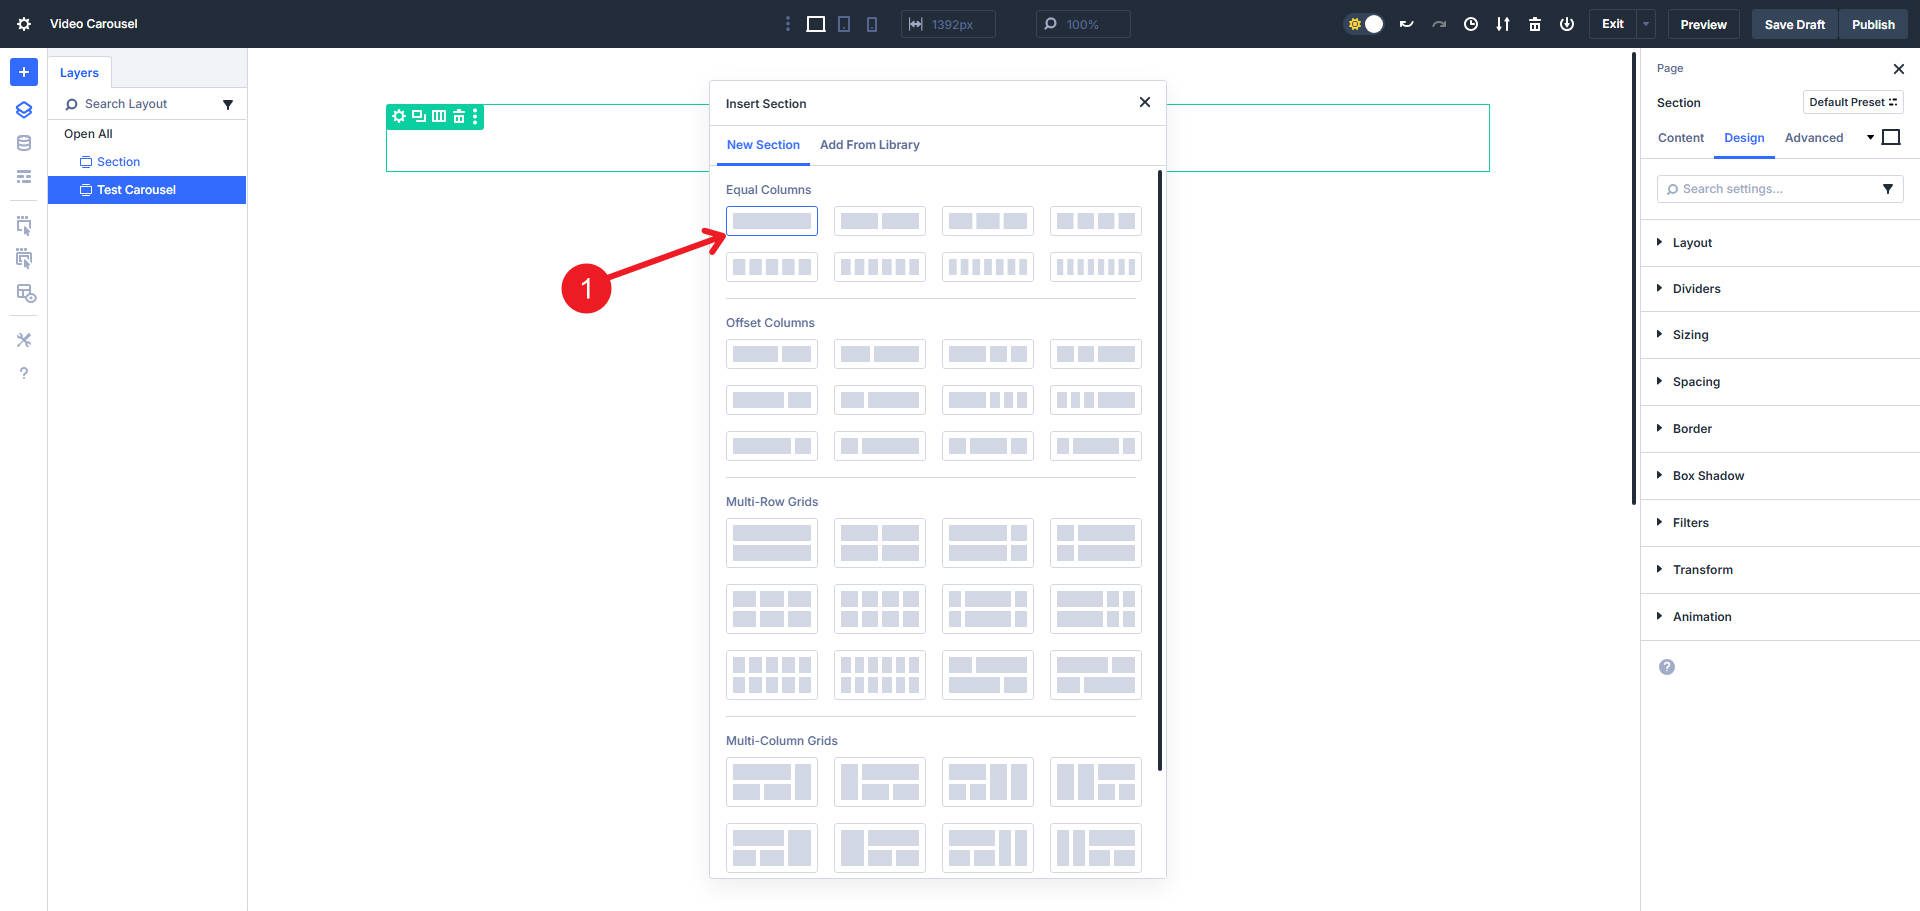Click the Publish button
Image resolution: width=1920 pixels, height=911 pixels.
1873,23
